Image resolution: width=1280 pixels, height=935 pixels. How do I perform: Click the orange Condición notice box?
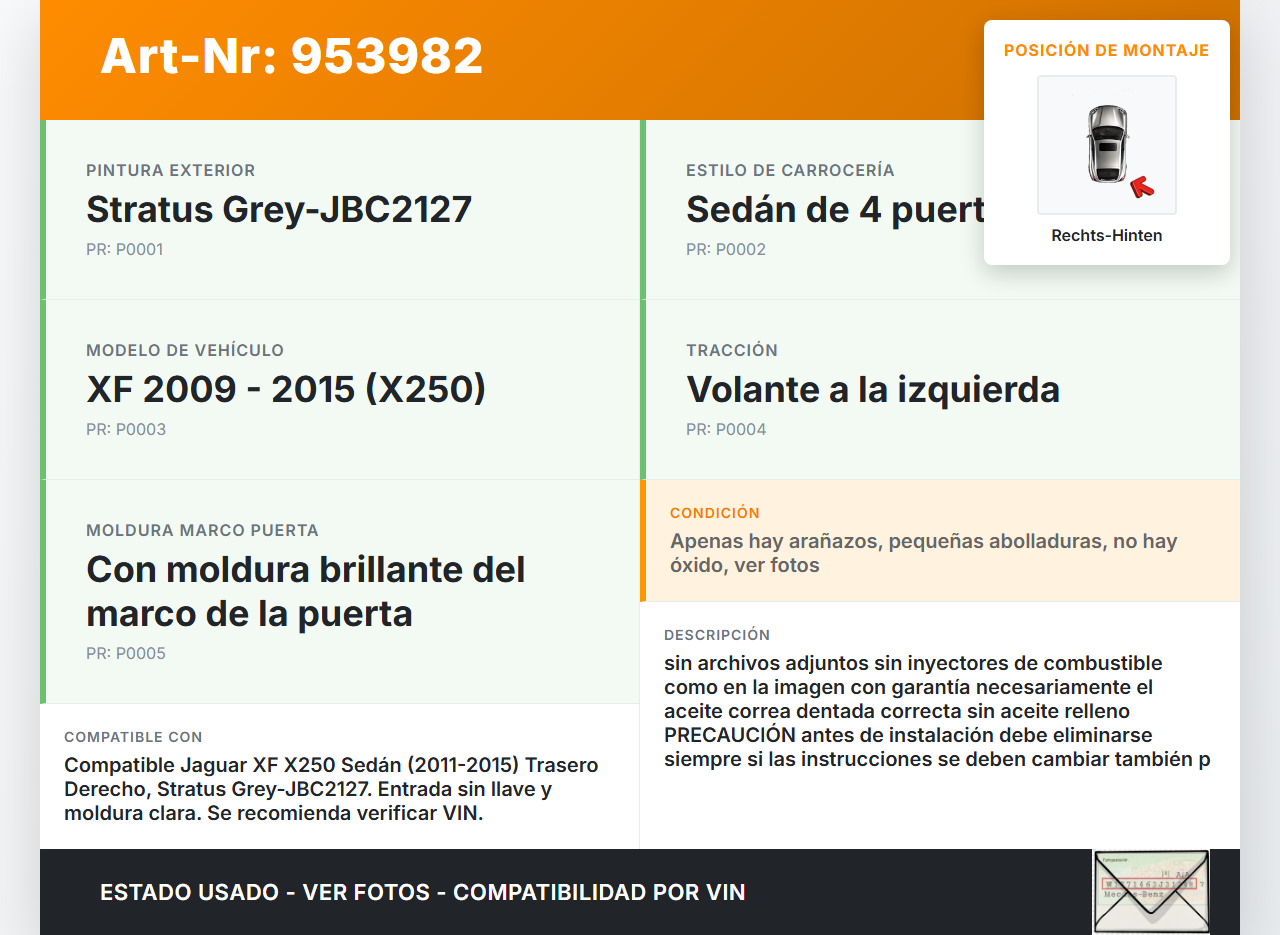[x=938, y=541]
